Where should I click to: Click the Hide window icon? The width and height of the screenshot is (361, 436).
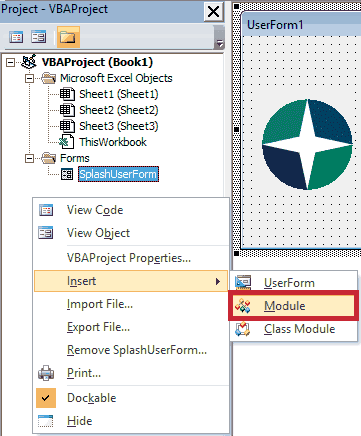(x=46, y=421)
